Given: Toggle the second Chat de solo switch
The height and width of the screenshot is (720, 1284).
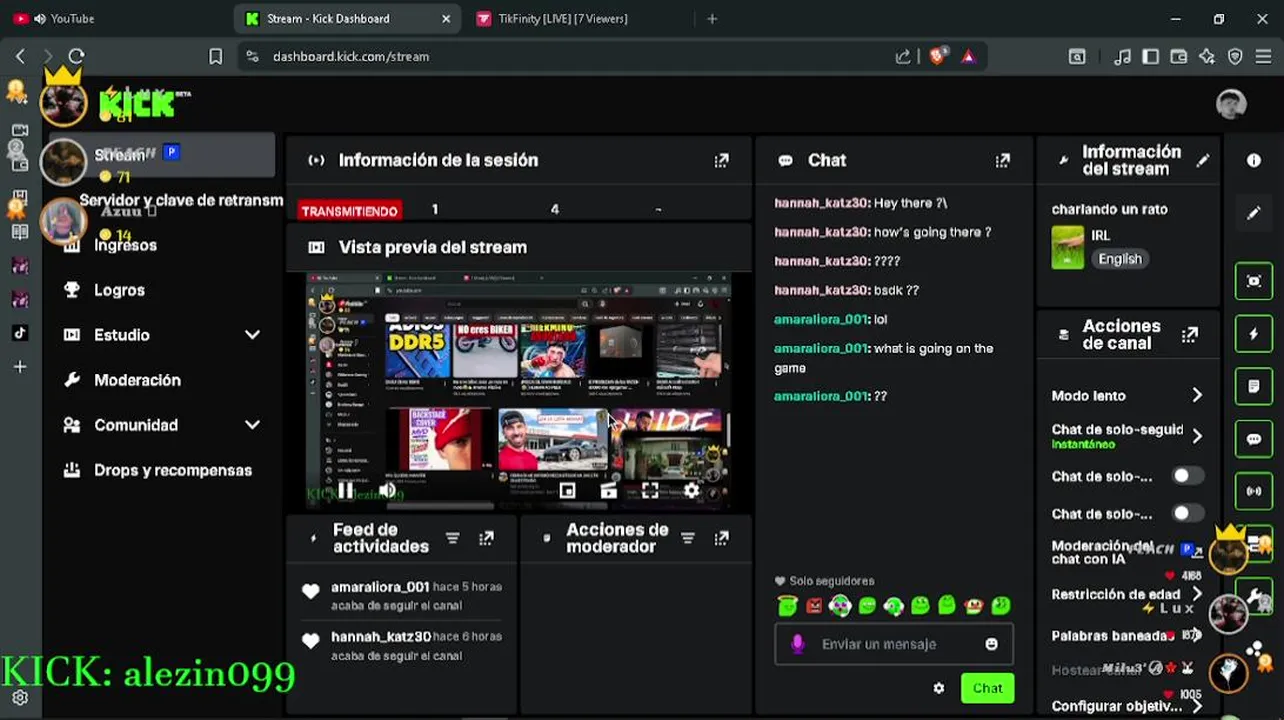Looking at the screenshot, I should (x=1187, y=513).
